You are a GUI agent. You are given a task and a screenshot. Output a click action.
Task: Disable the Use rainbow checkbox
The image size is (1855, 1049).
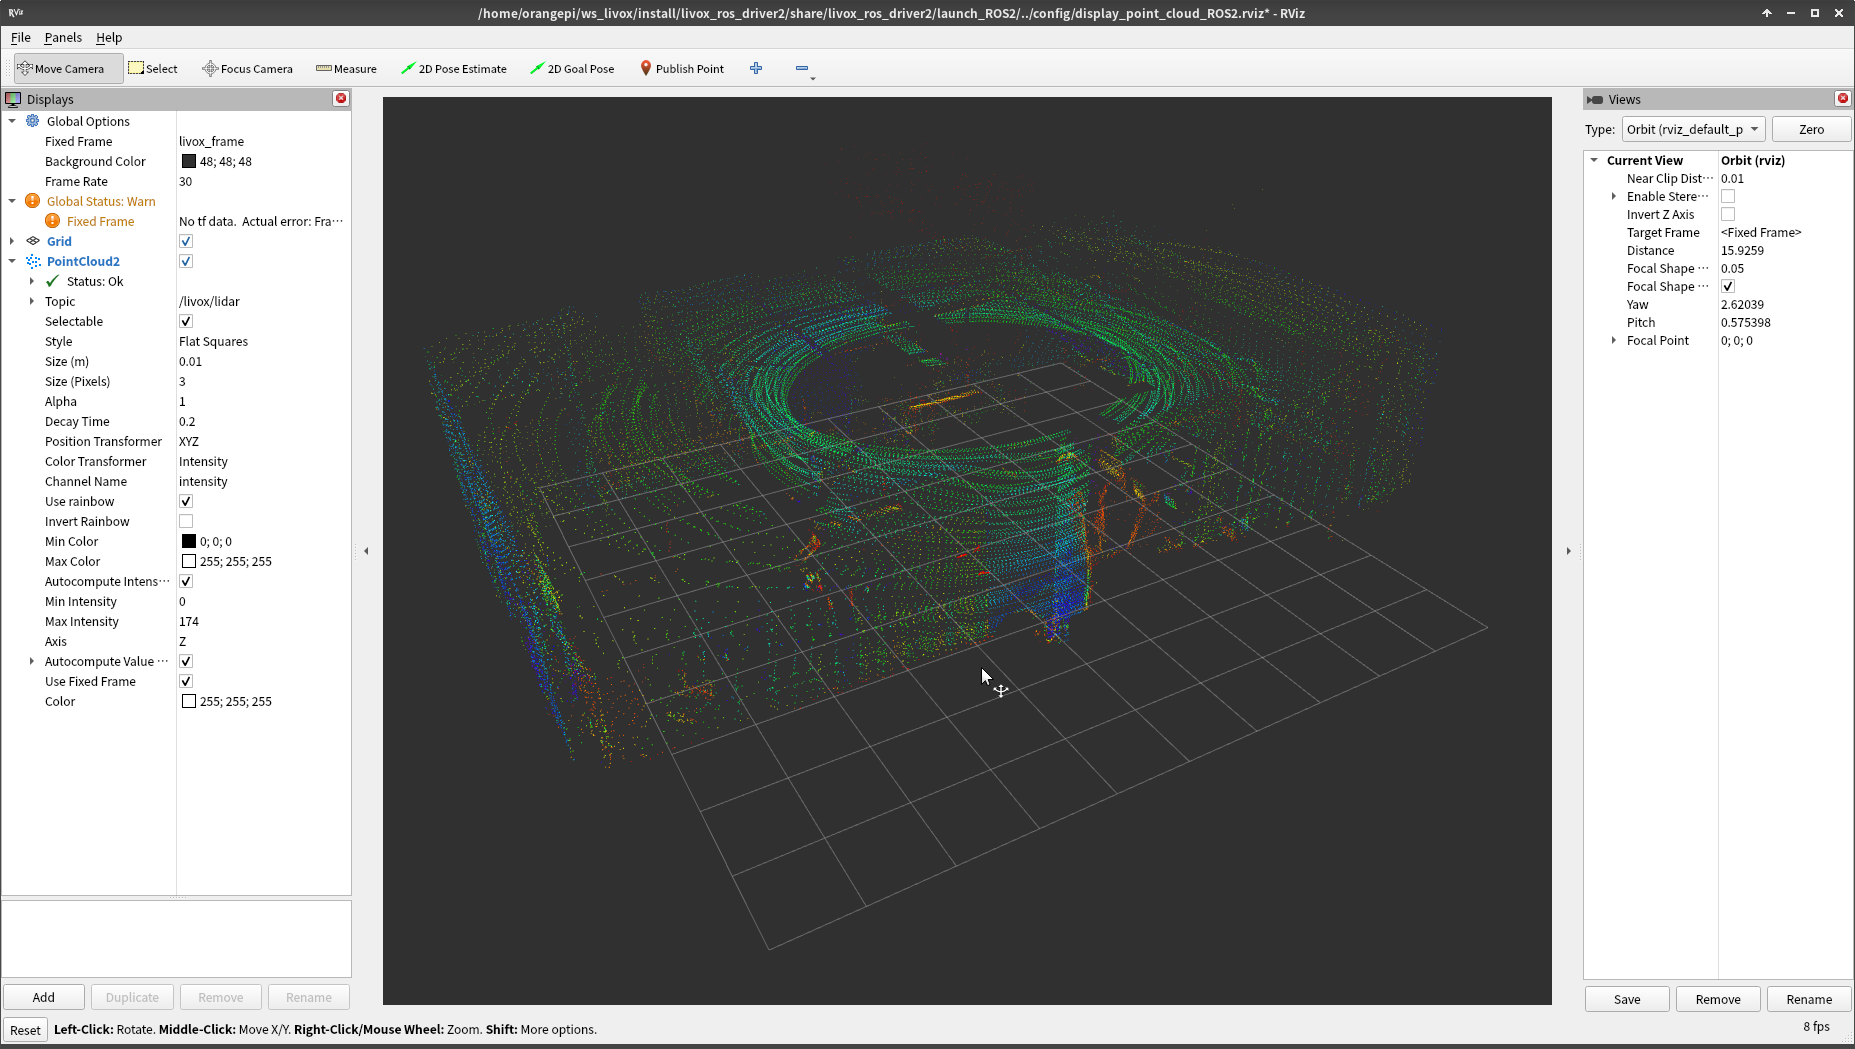pyautogui.click(x=186, y=501)
